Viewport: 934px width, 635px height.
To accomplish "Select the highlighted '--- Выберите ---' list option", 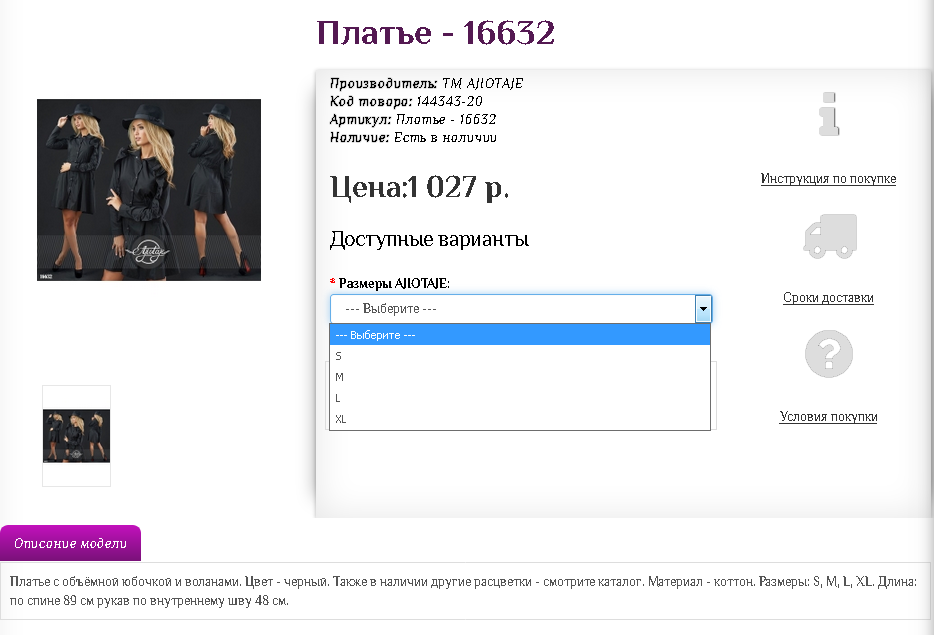I will 519,335.
